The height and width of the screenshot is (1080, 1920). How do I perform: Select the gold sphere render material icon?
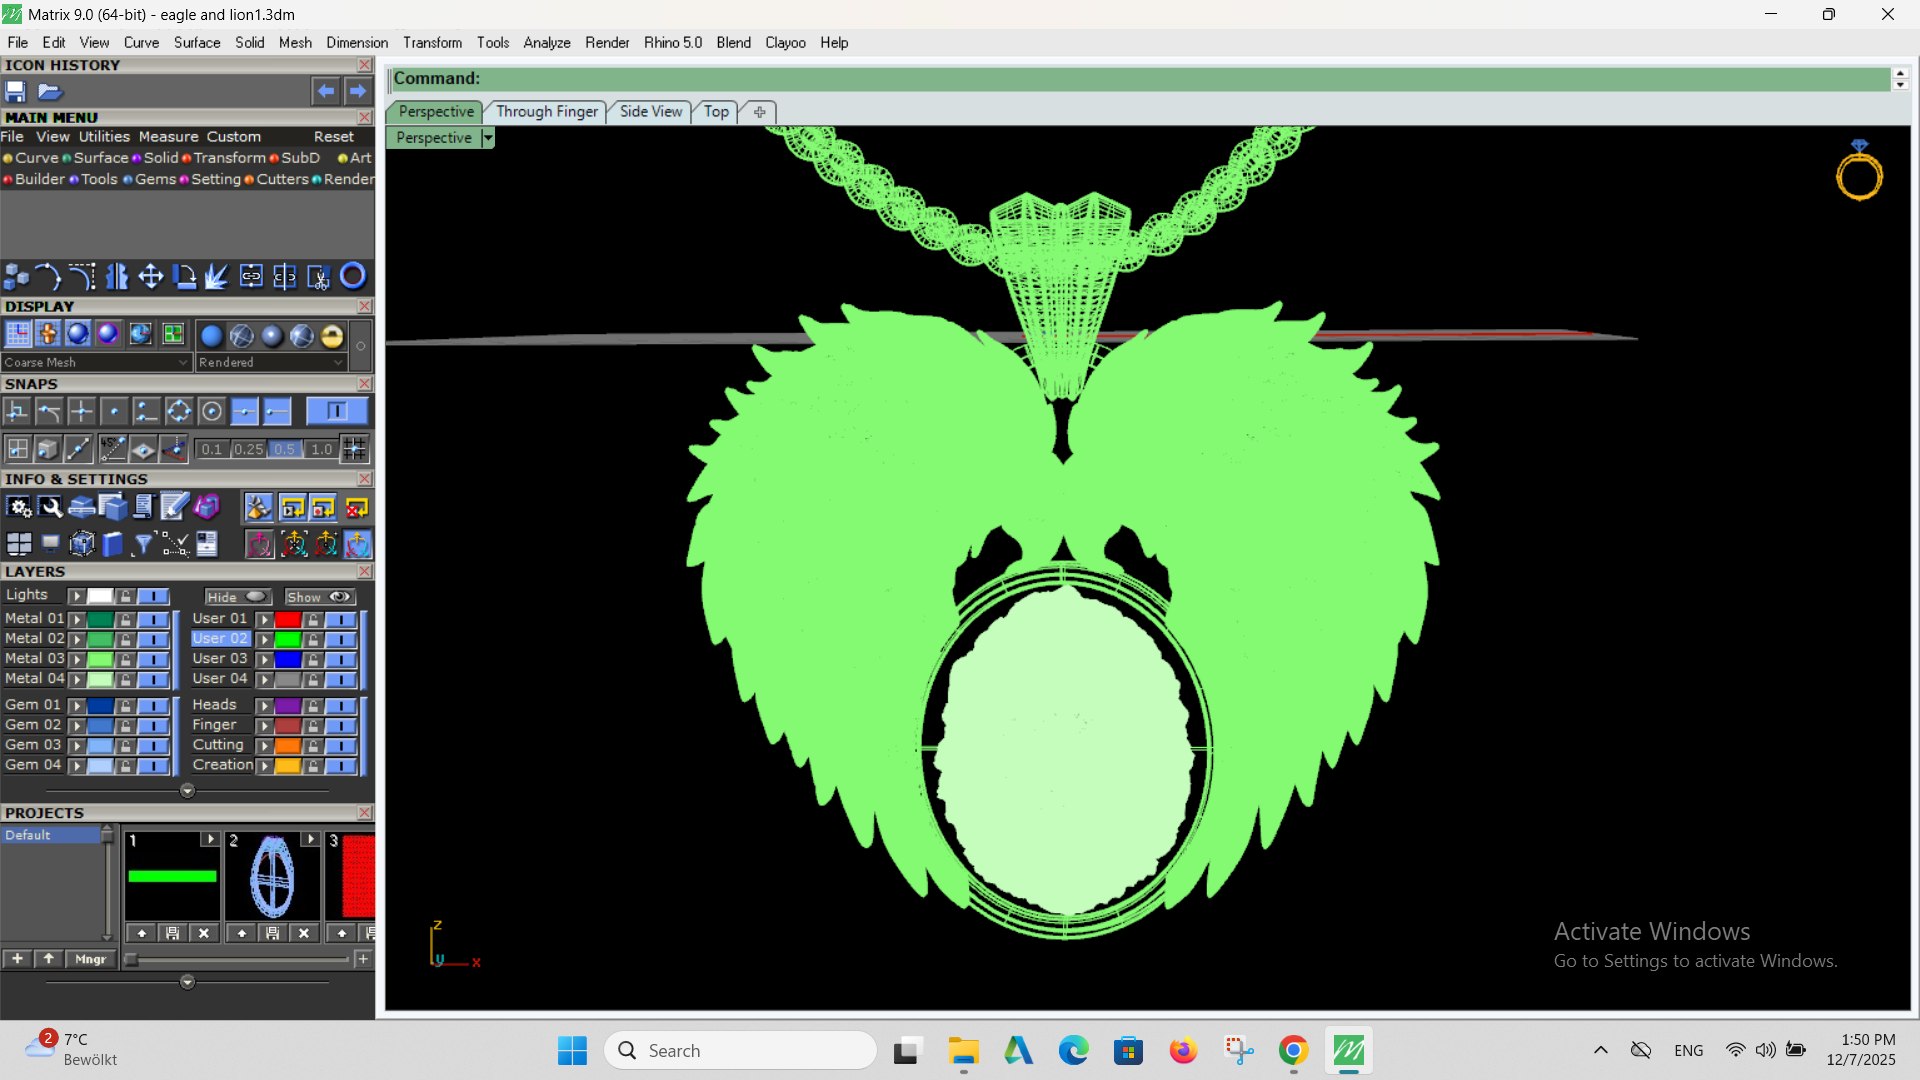point(332,336)
